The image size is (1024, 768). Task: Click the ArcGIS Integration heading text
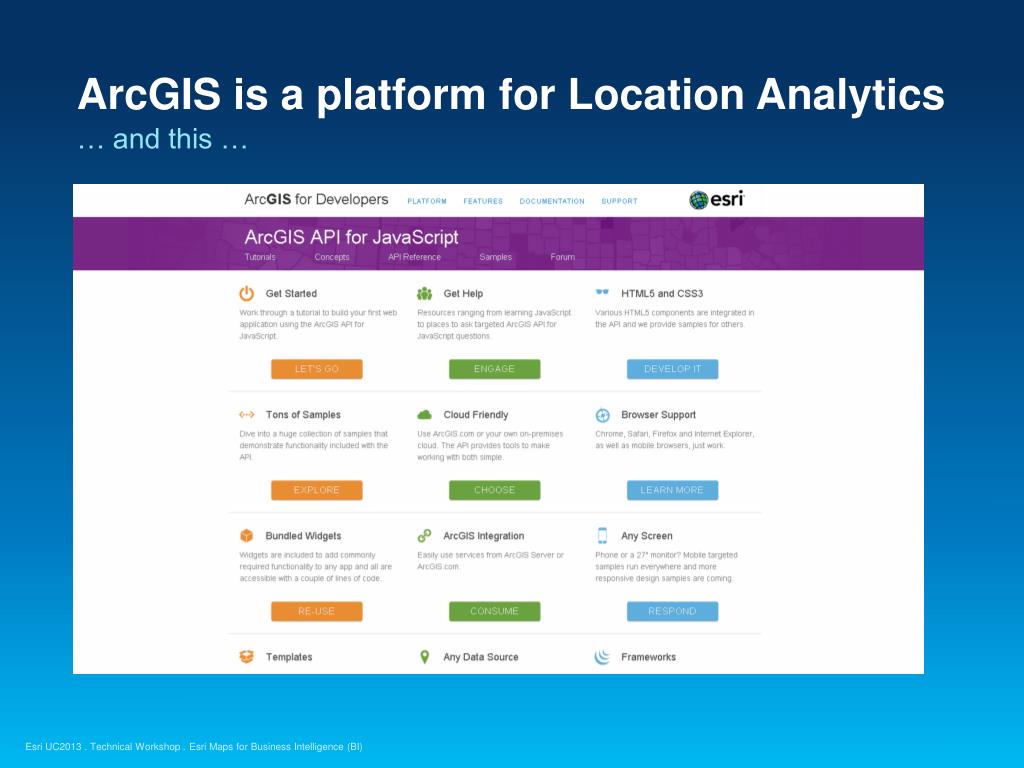point(484,536)
